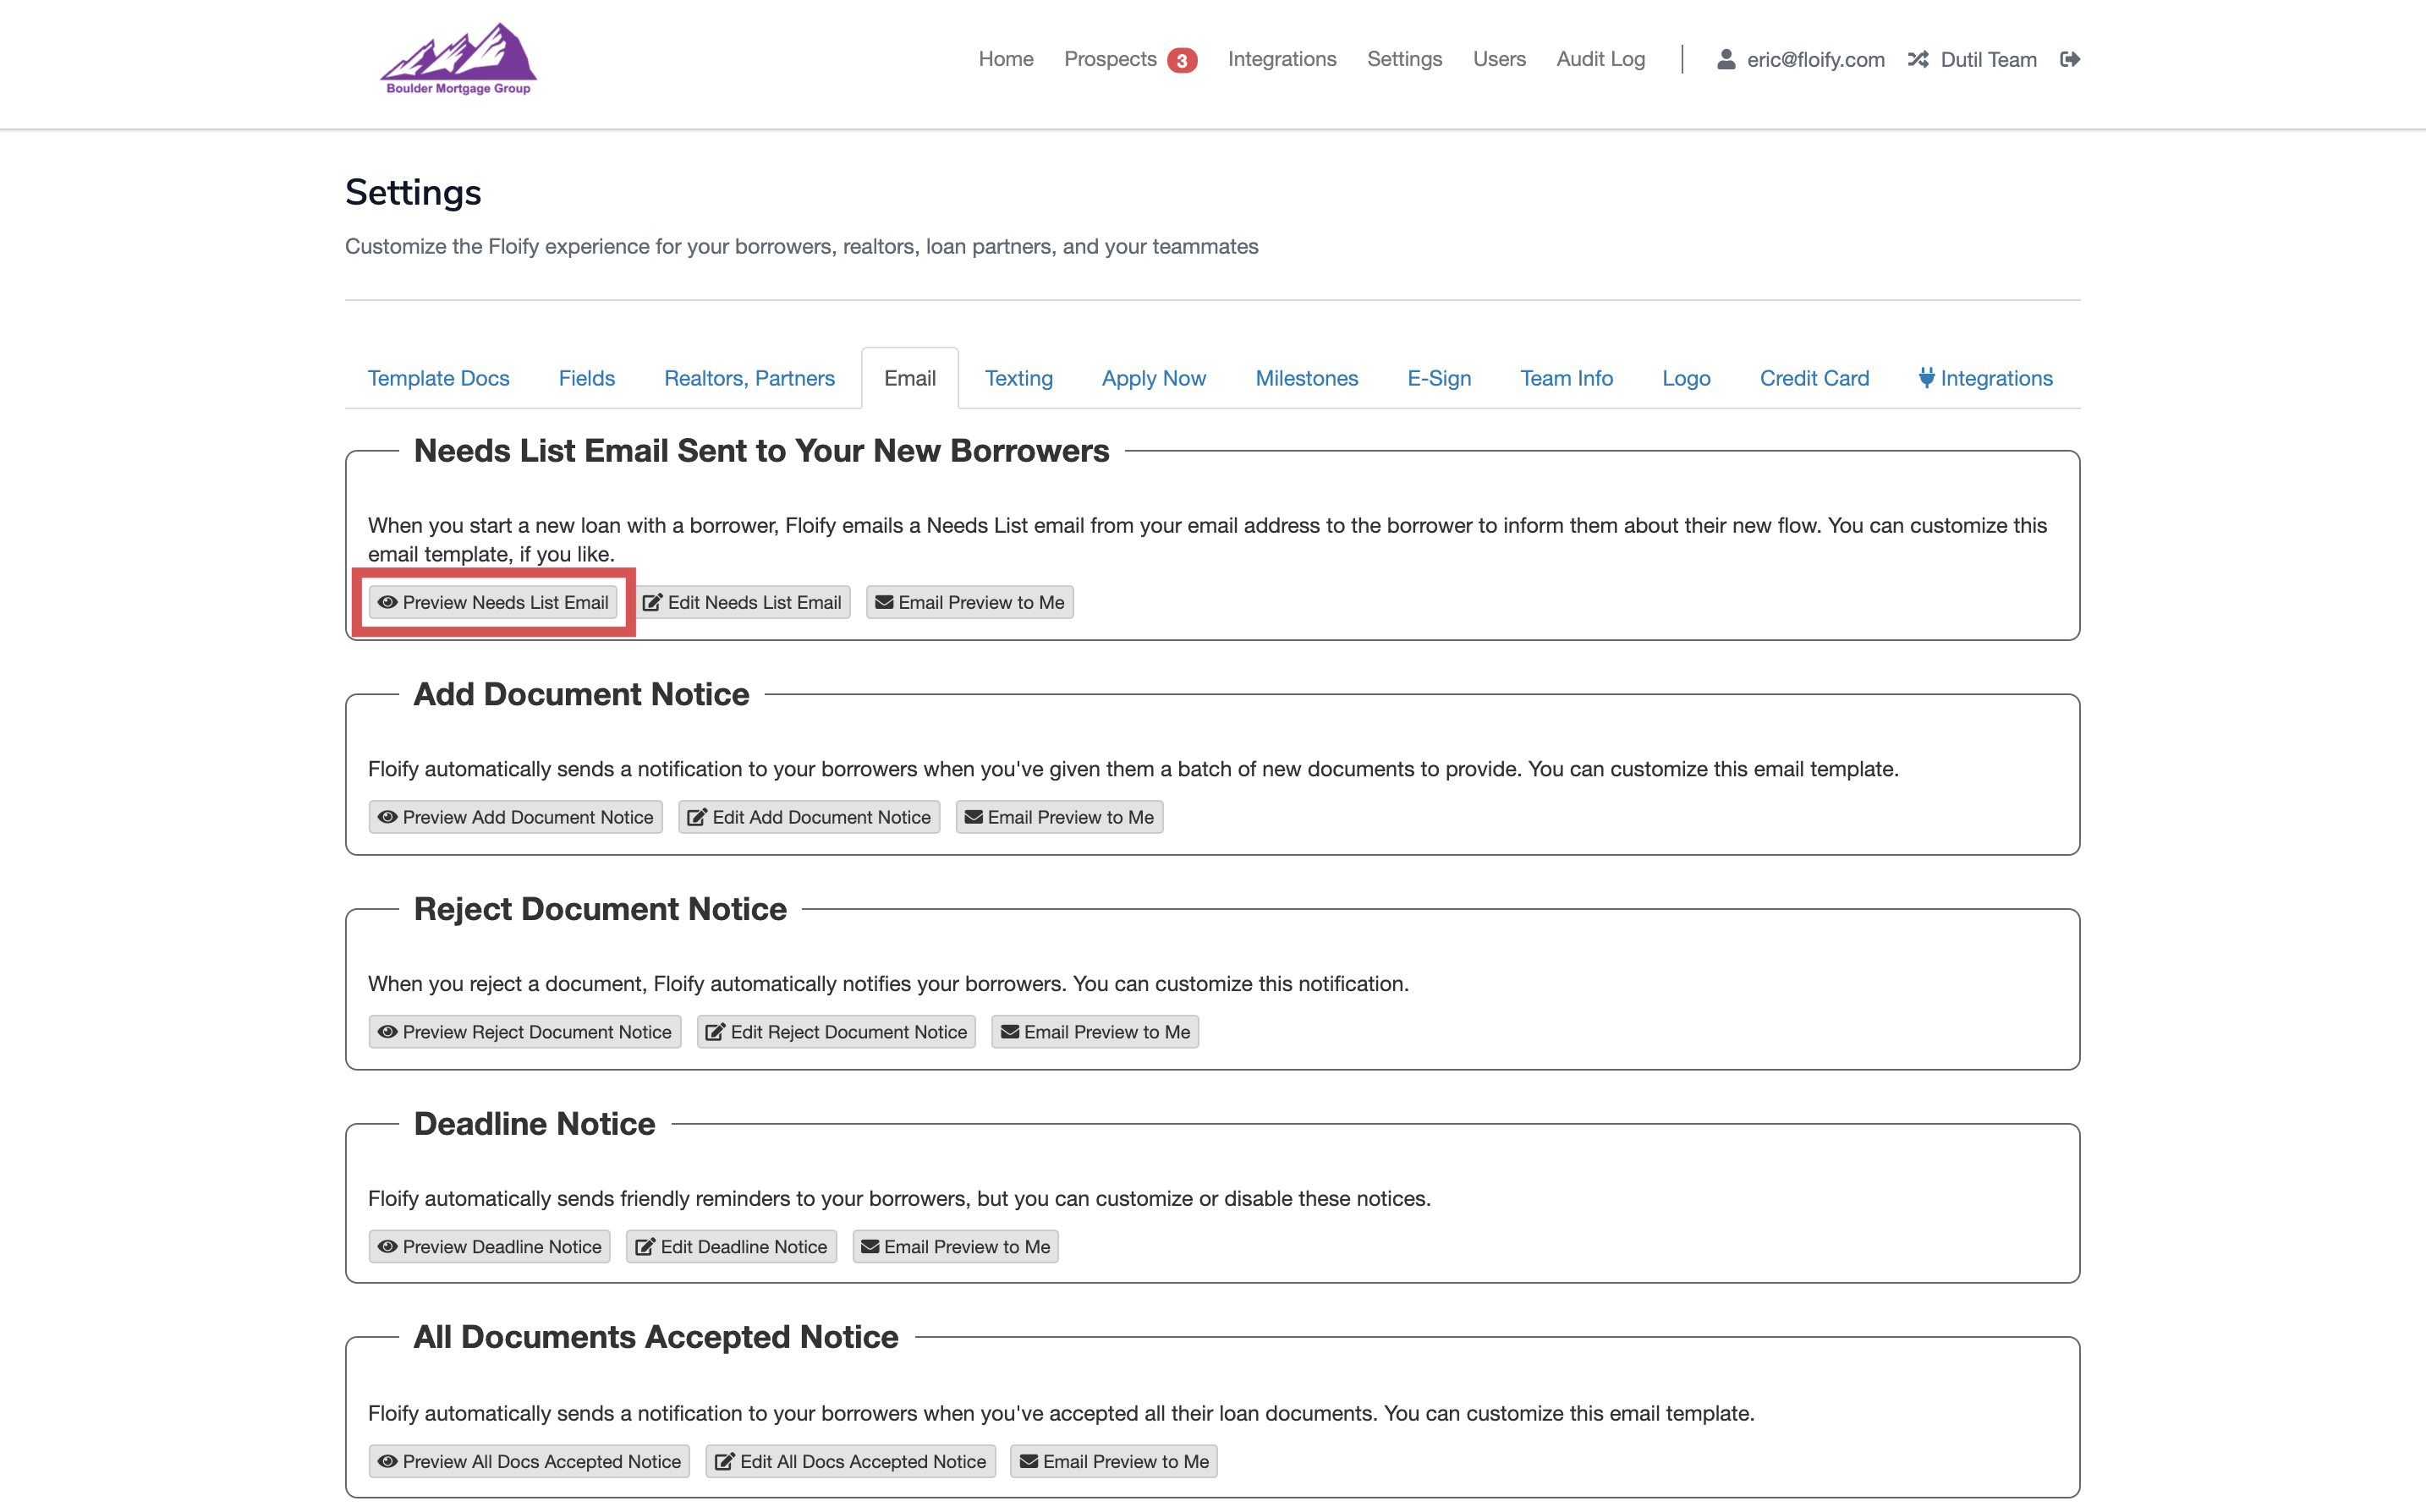The image size is (2426, 1512).
Task: Click the eric@floify.com account link
Action: click(x=1815, y=59)
